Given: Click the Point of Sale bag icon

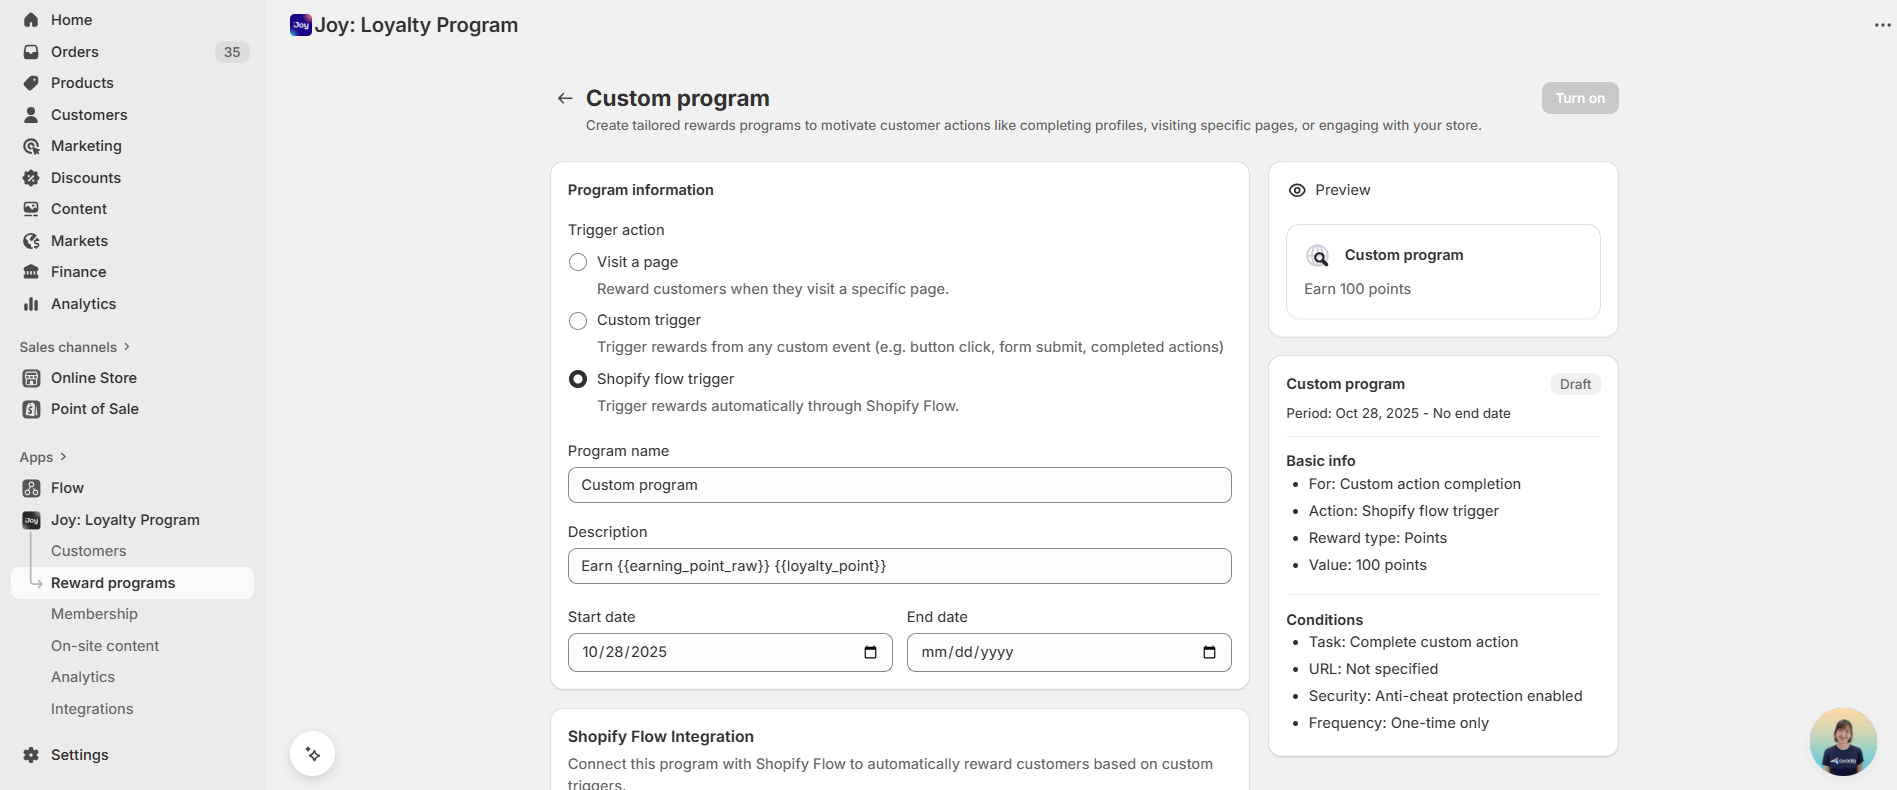Looking at the screenshot, I should 31,409.
